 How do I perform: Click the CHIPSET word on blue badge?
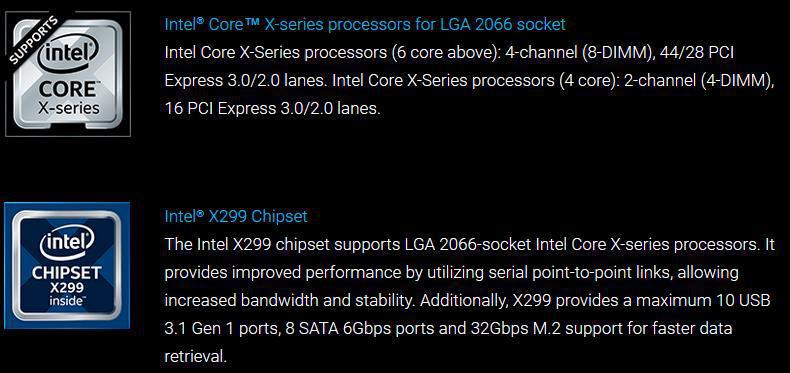coord(67,274)
